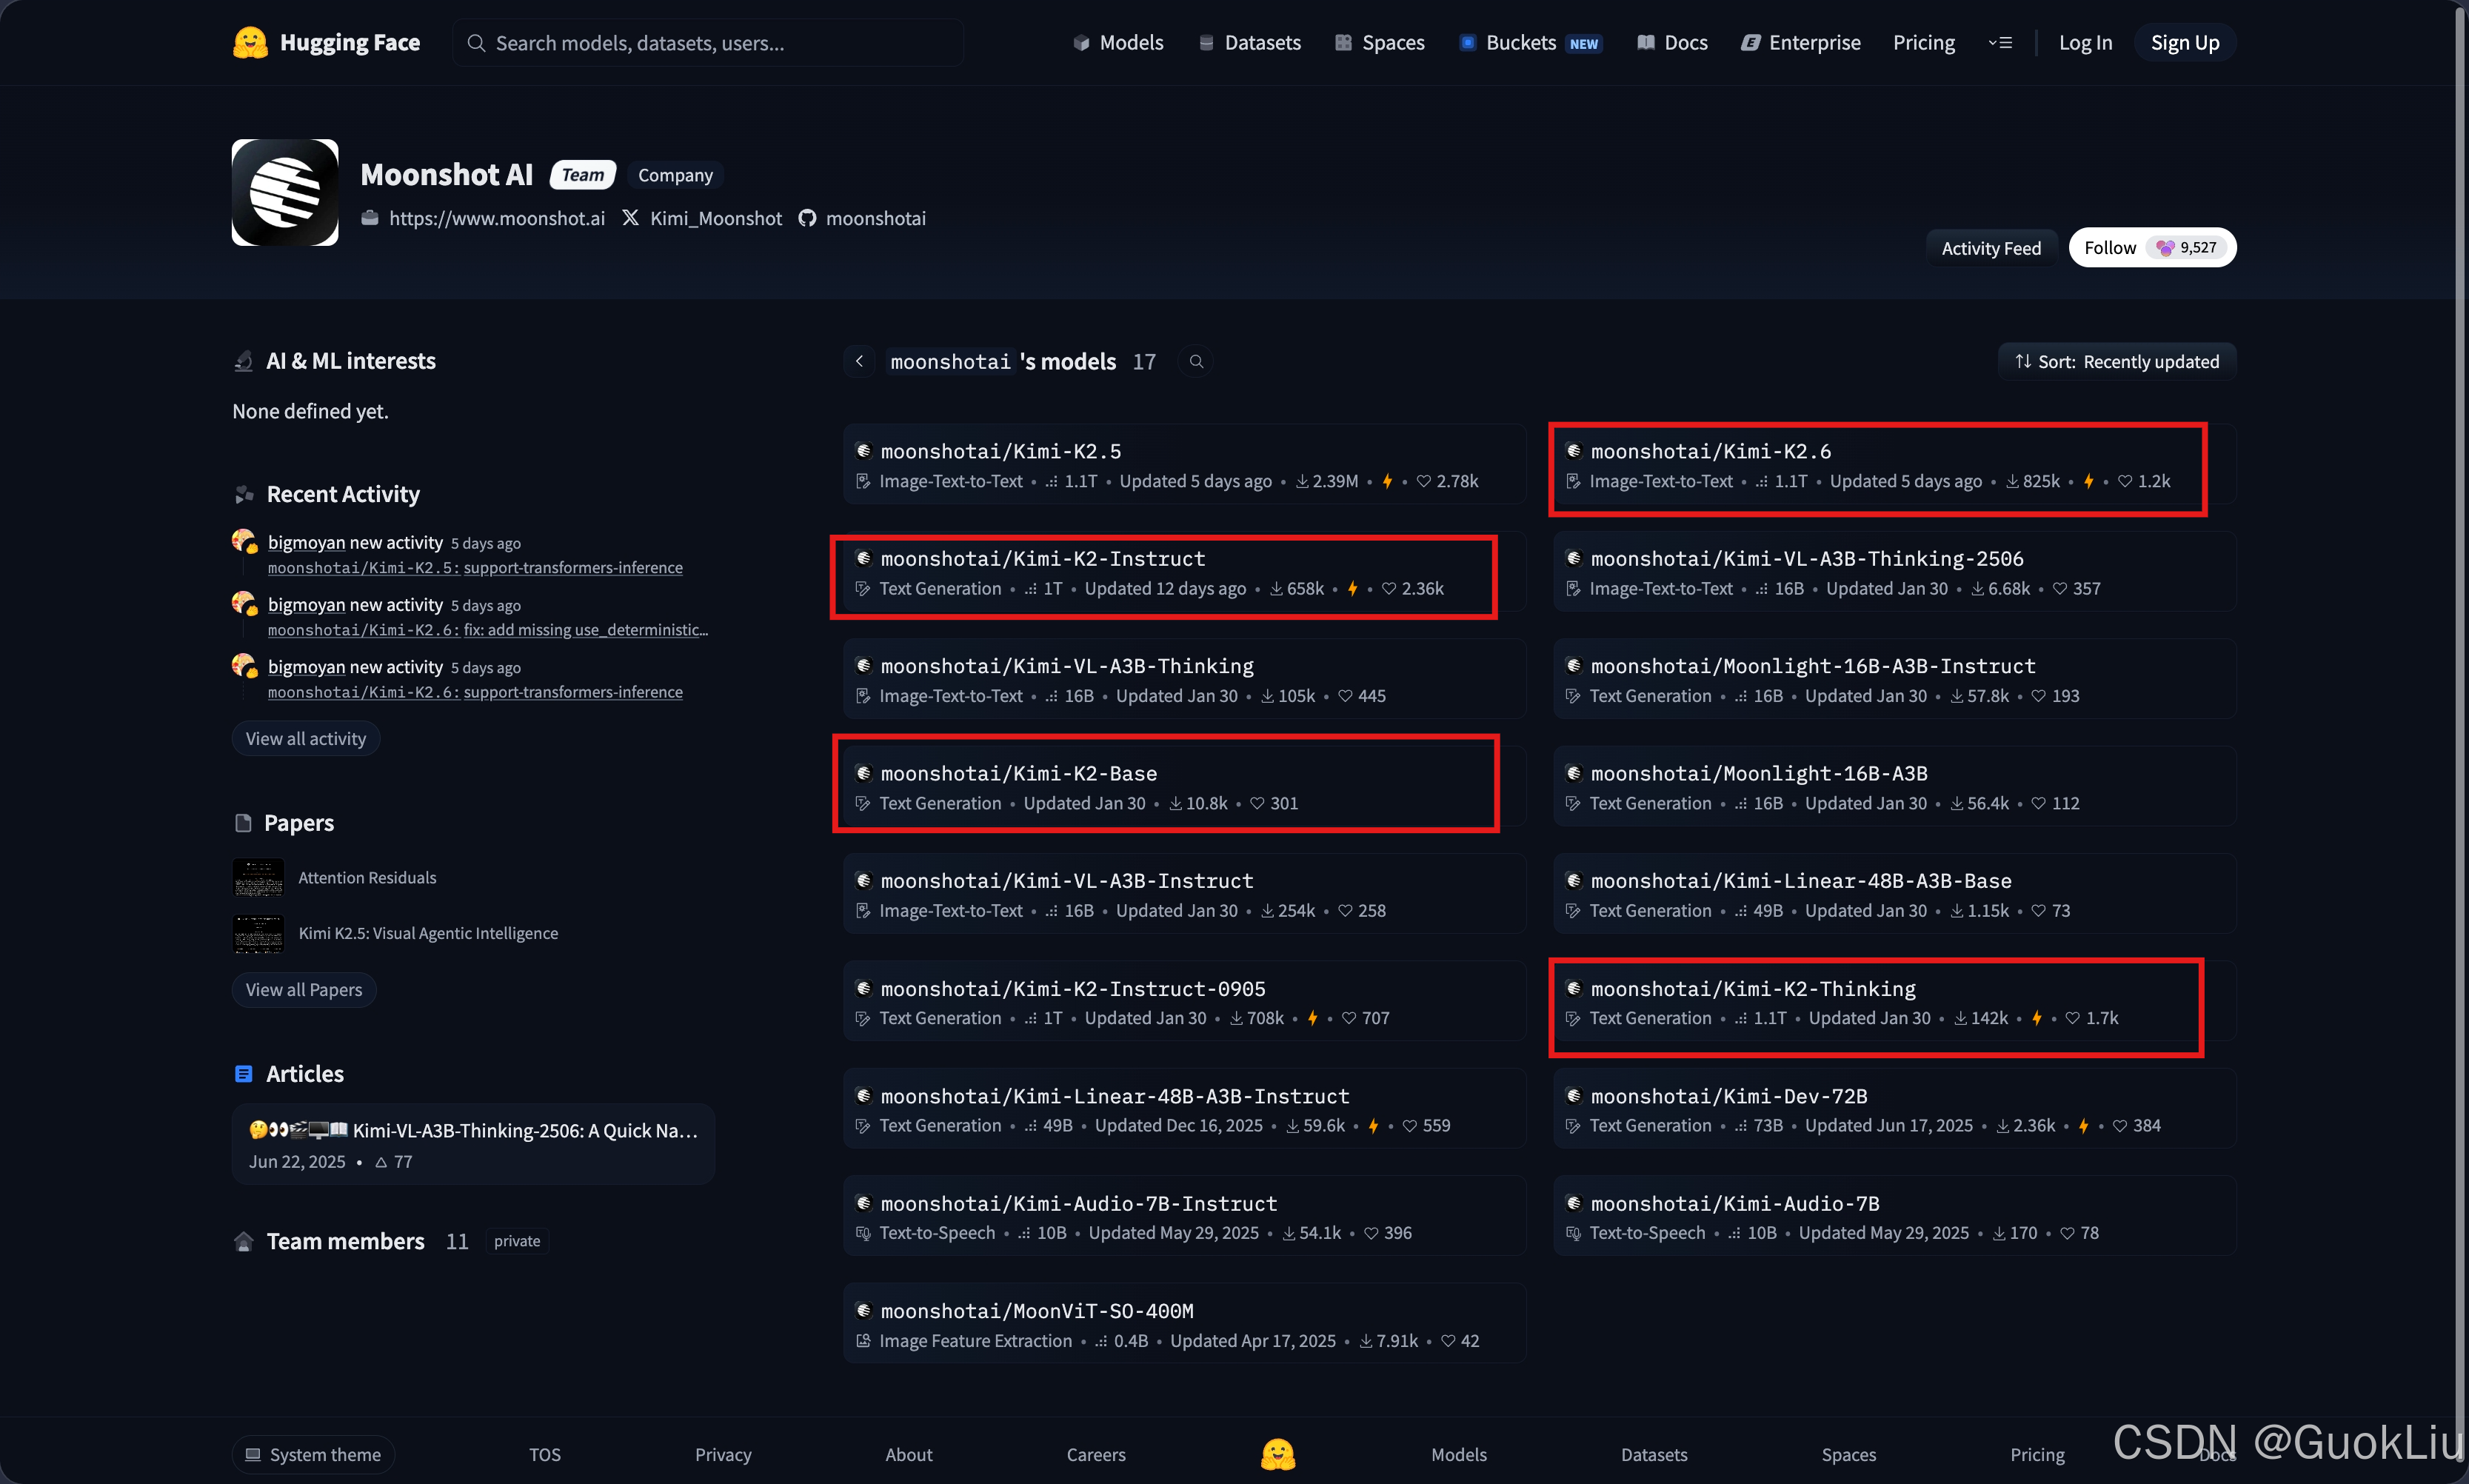Click the Company badge next to Moonshot AI
Image resolution: width=2469 pixels, height=1484 pixels.
click(675, 175)
